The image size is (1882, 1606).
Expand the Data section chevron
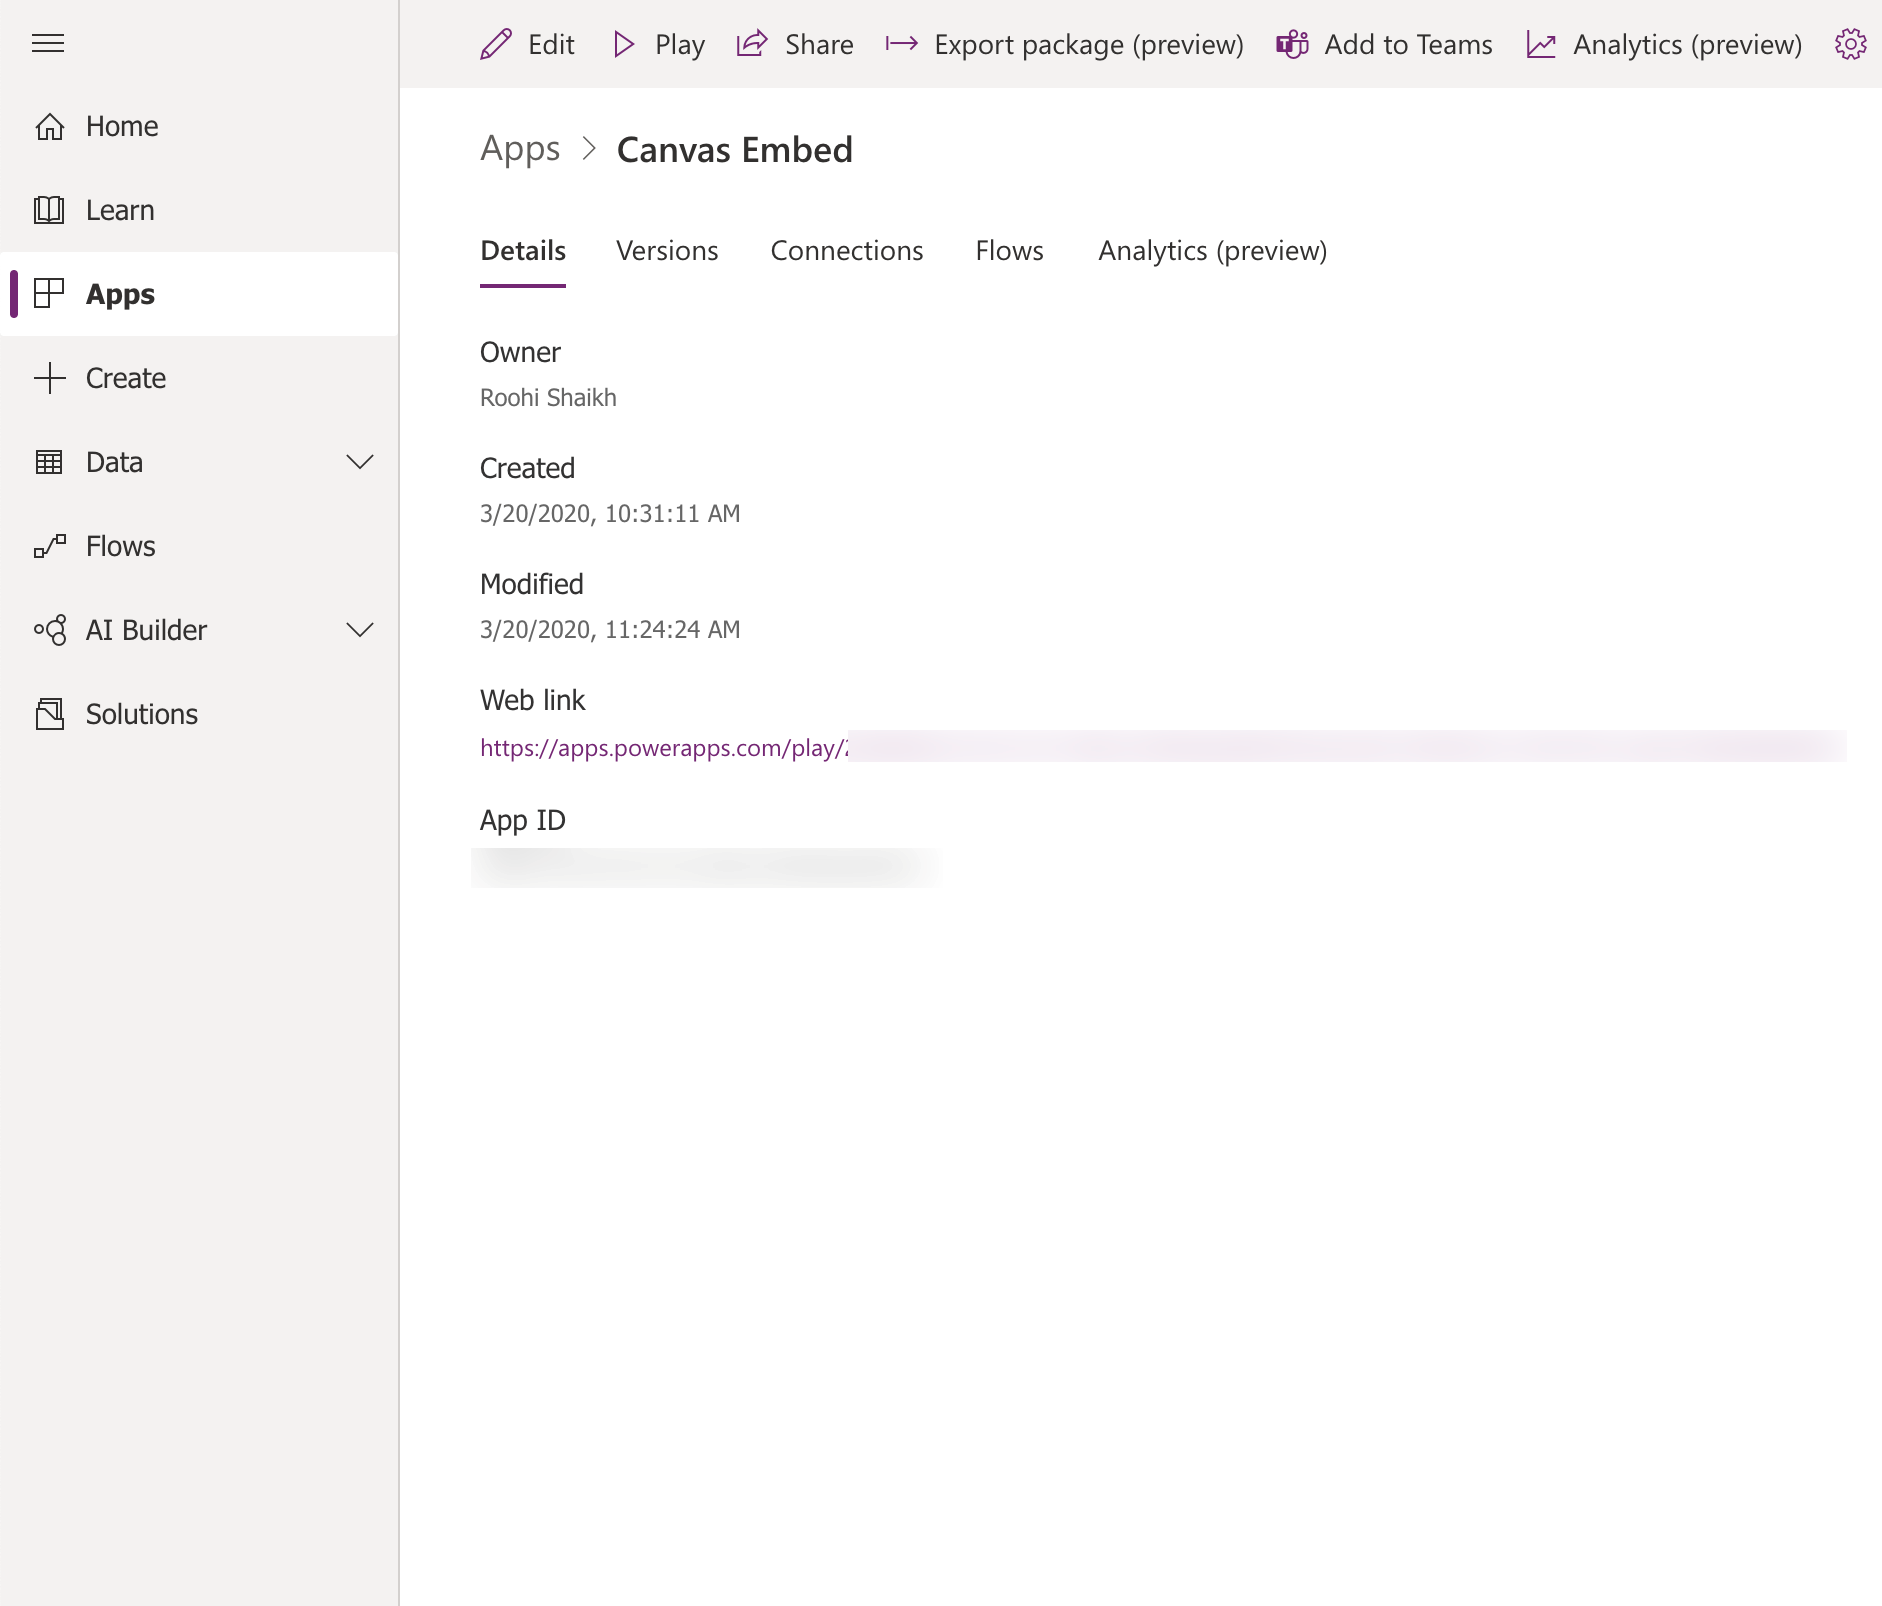[x=360, y=462]
